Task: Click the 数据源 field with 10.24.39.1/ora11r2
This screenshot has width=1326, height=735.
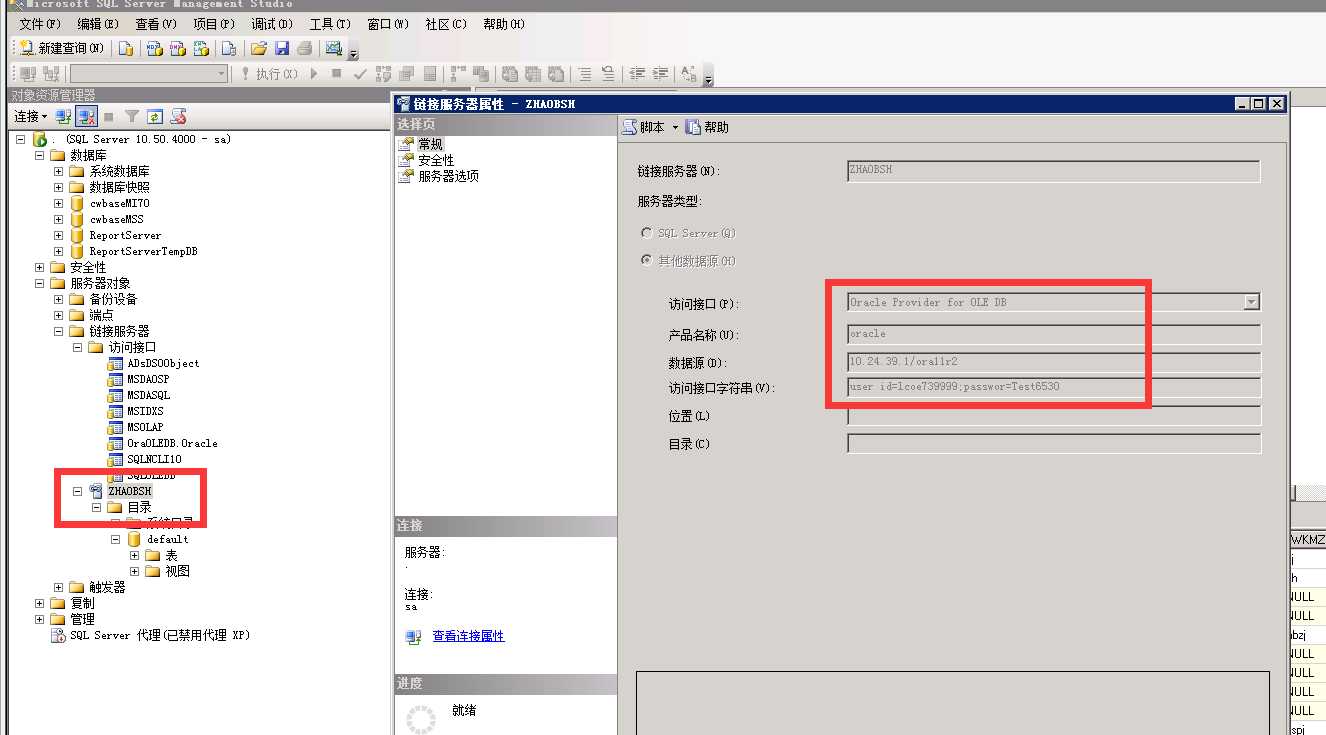Action: pyautogui.click(x=1053, y=362)
